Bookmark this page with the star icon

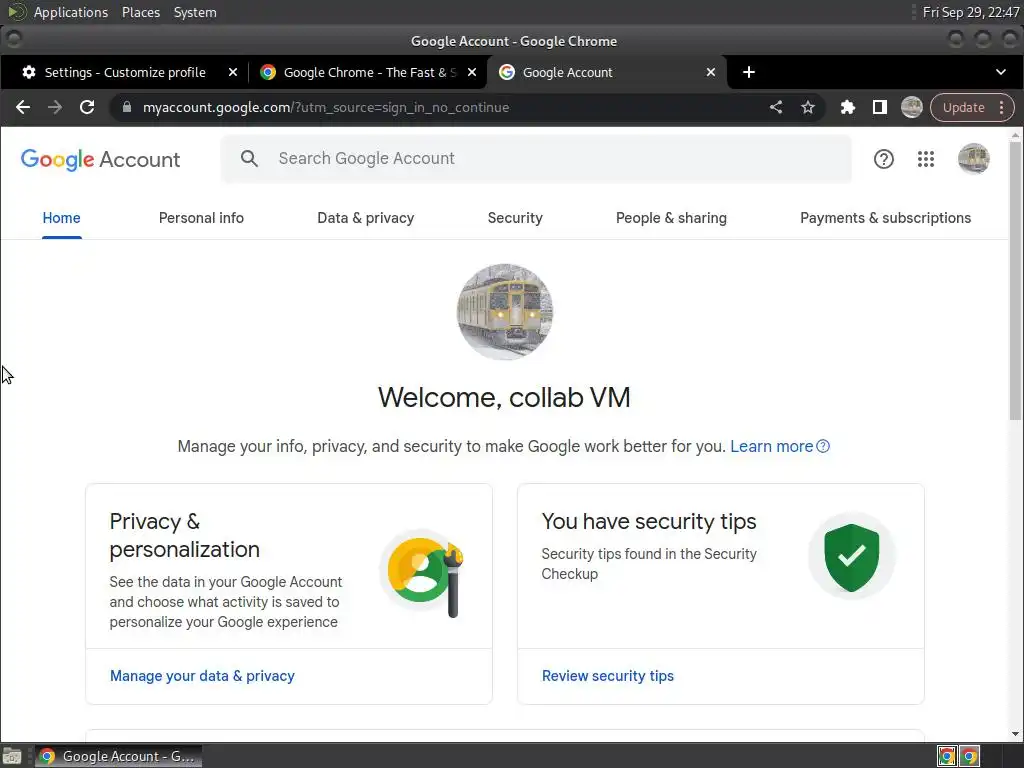coord(808,107)
